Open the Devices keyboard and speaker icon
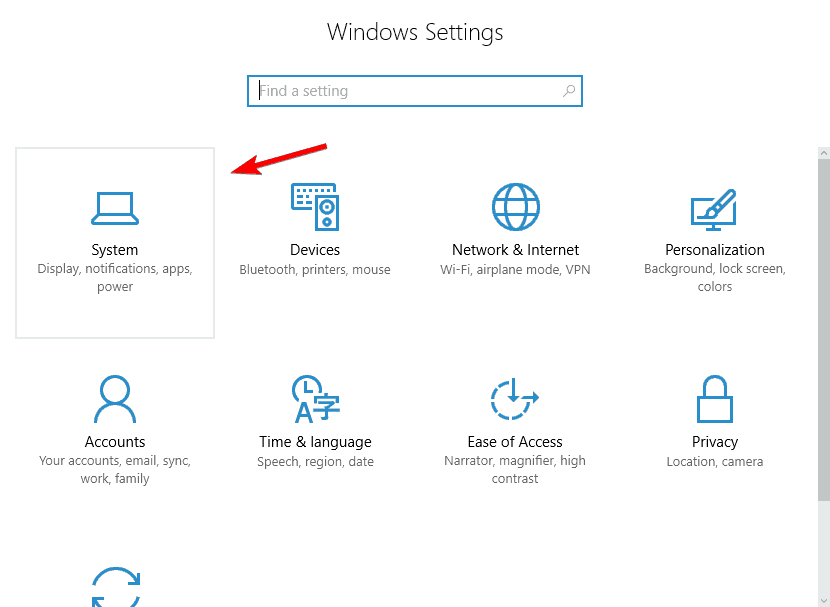 tap(315, 207)
